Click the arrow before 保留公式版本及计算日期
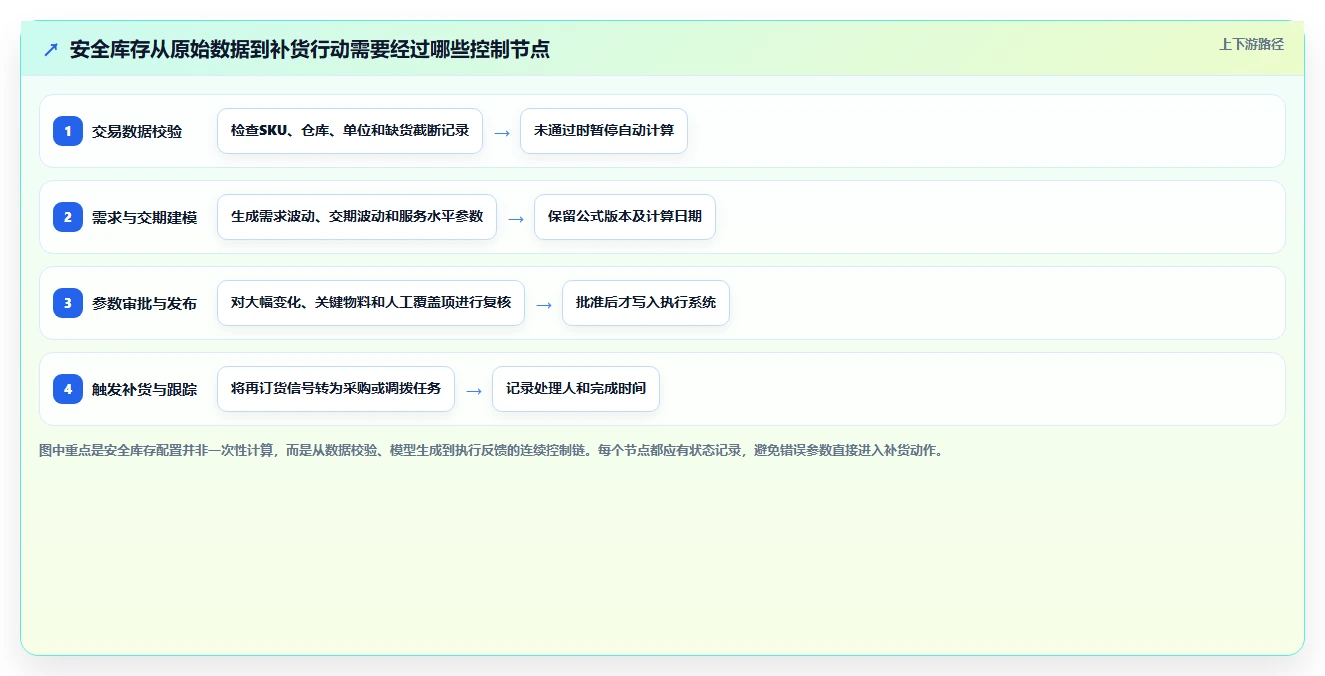 [x=516, y=218]
